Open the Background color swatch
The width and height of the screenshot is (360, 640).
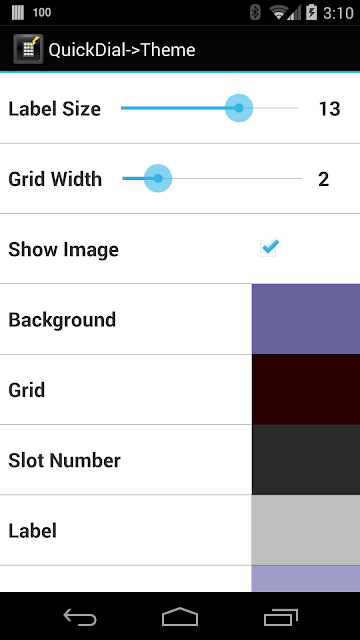point(306,319)
